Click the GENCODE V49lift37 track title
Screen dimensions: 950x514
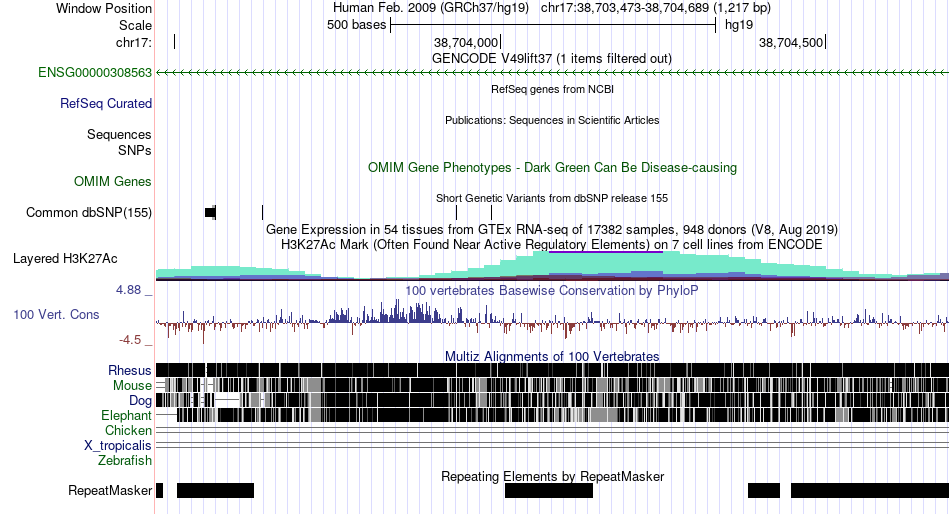(552, 59)
